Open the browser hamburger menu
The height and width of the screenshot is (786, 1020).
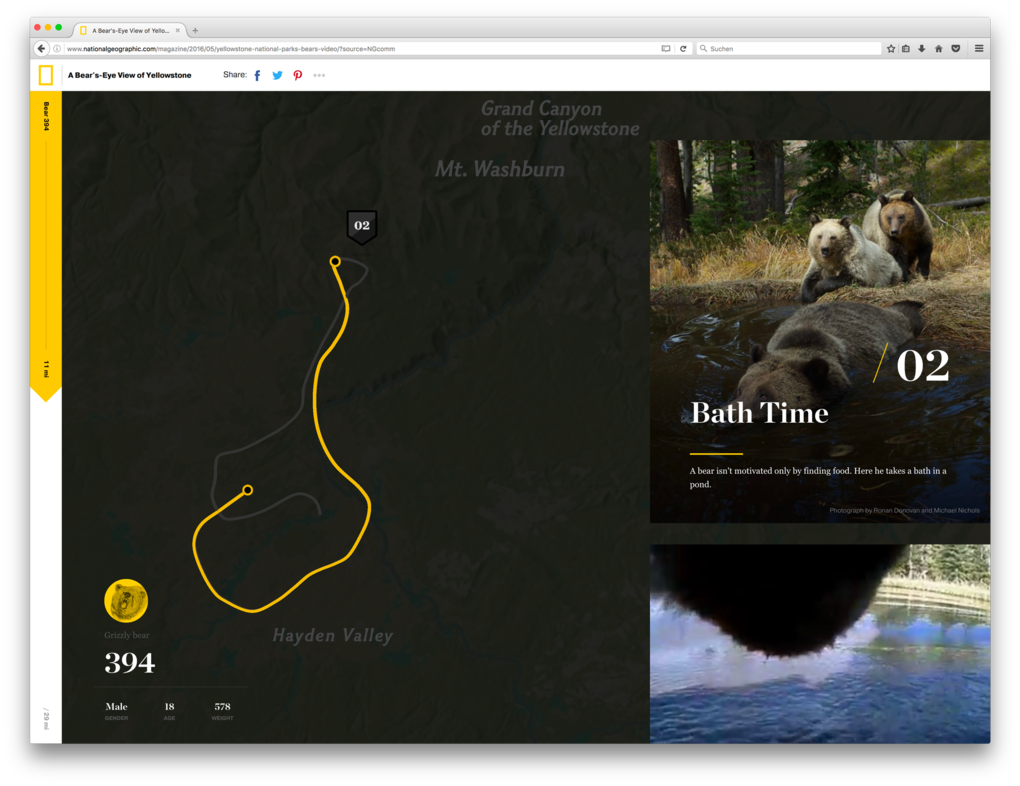(977, 47)
